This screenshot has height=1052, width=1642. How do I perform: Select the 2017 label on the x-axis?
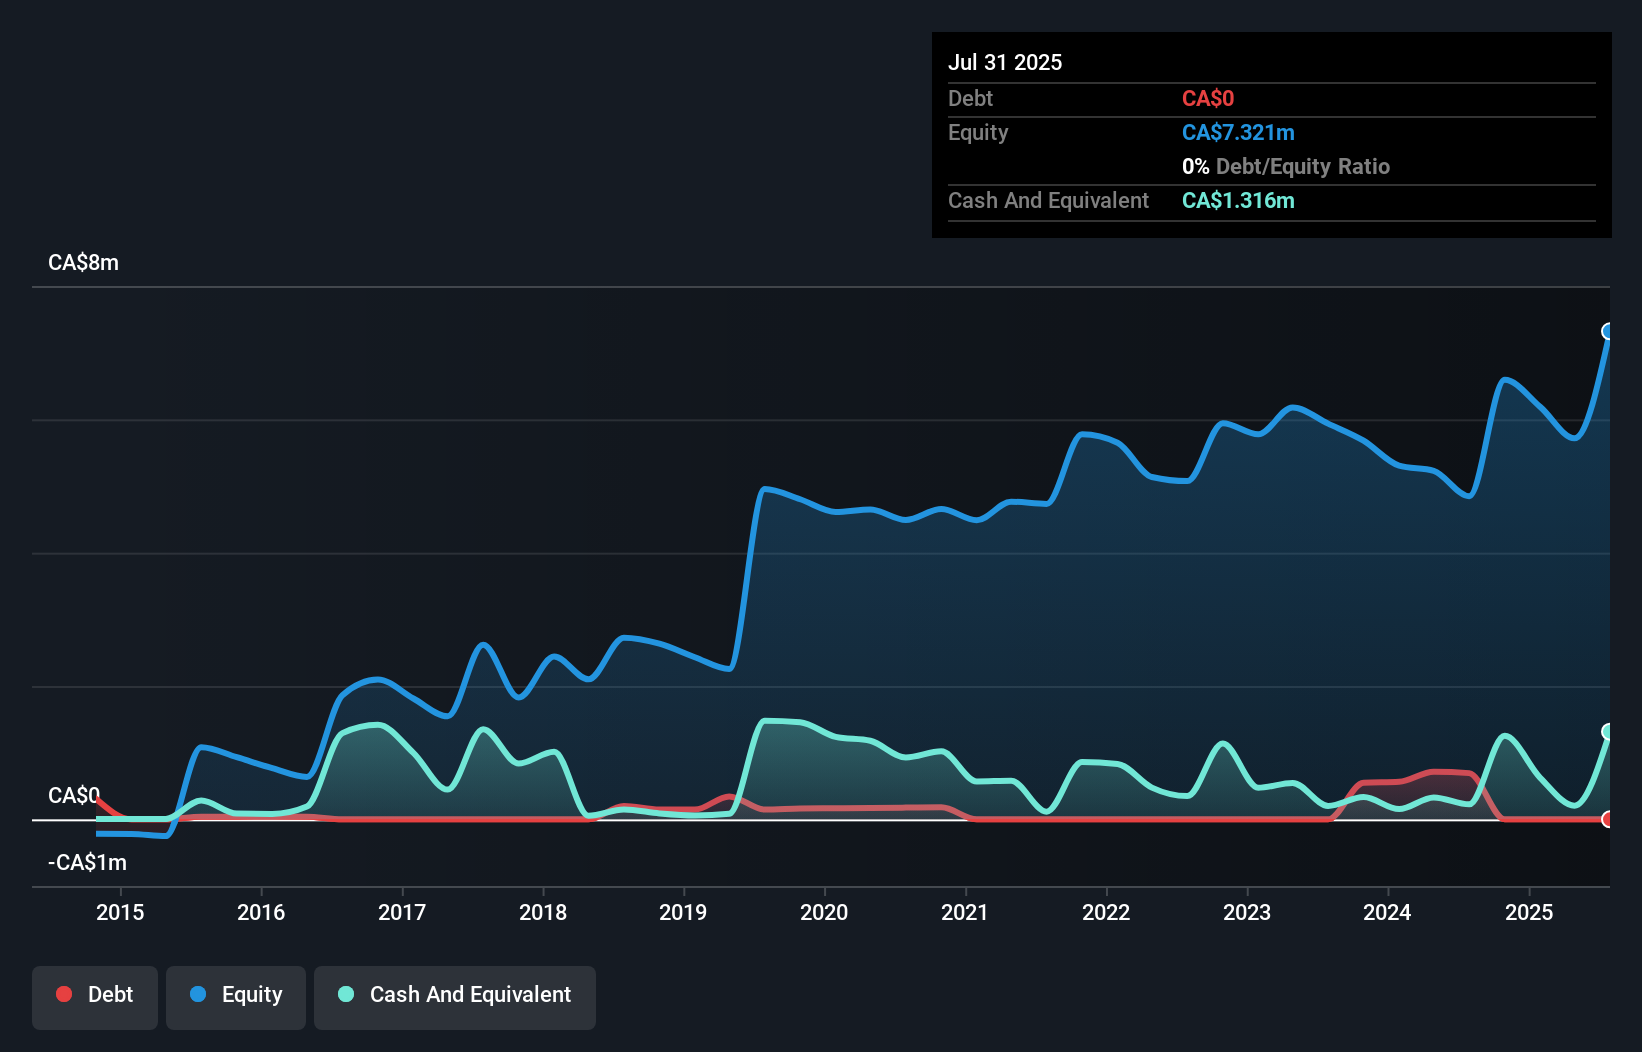(x=402, y=912)
